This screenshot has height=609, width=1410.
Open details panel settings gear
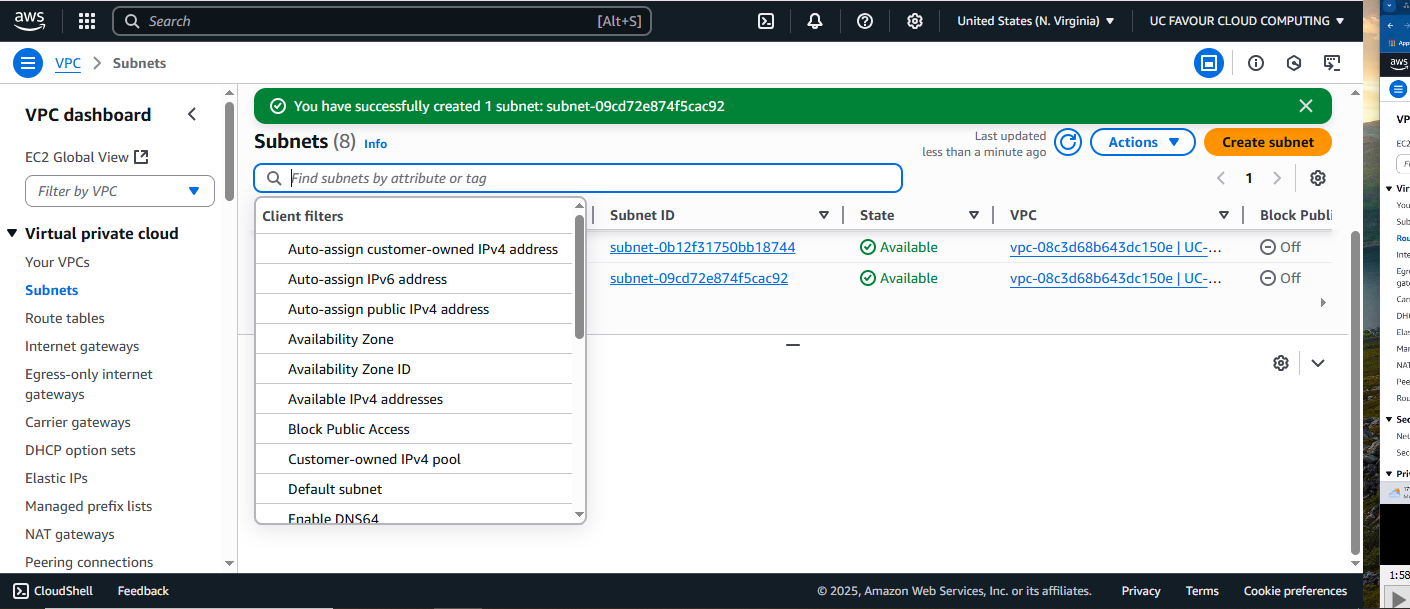[1281, 363]
